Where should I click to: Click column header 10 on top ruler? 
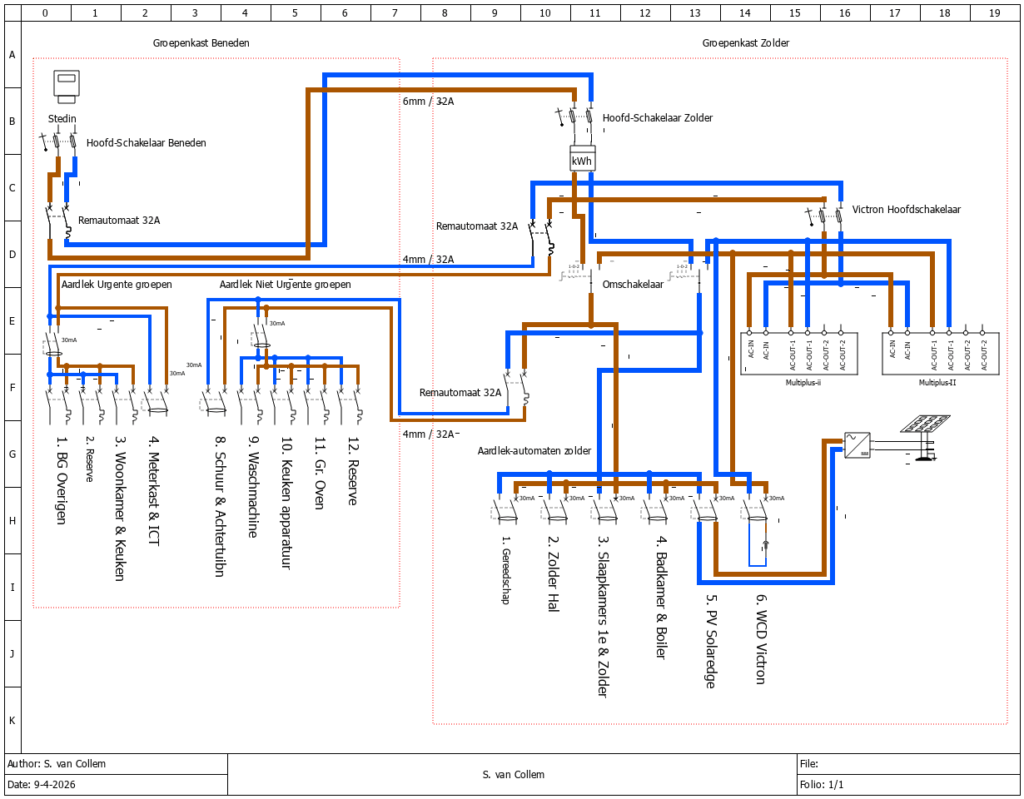(x=544, y=14)
